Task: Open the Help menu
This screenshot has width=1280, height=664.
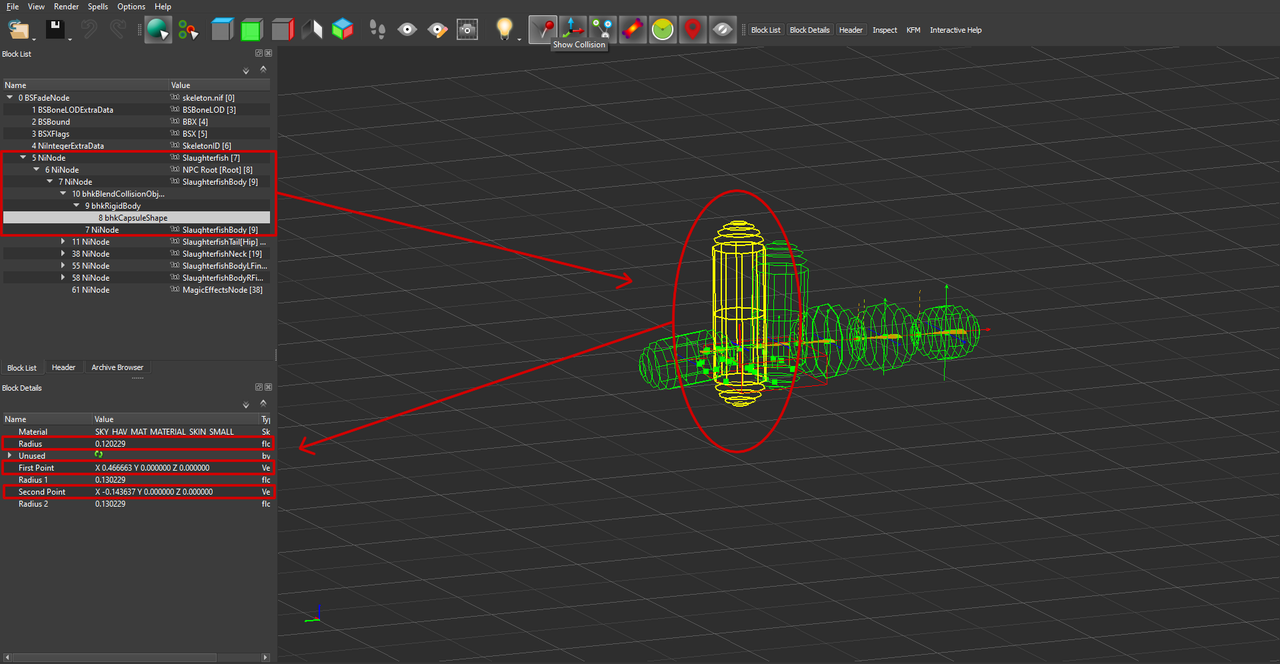Action: (163, 6)
